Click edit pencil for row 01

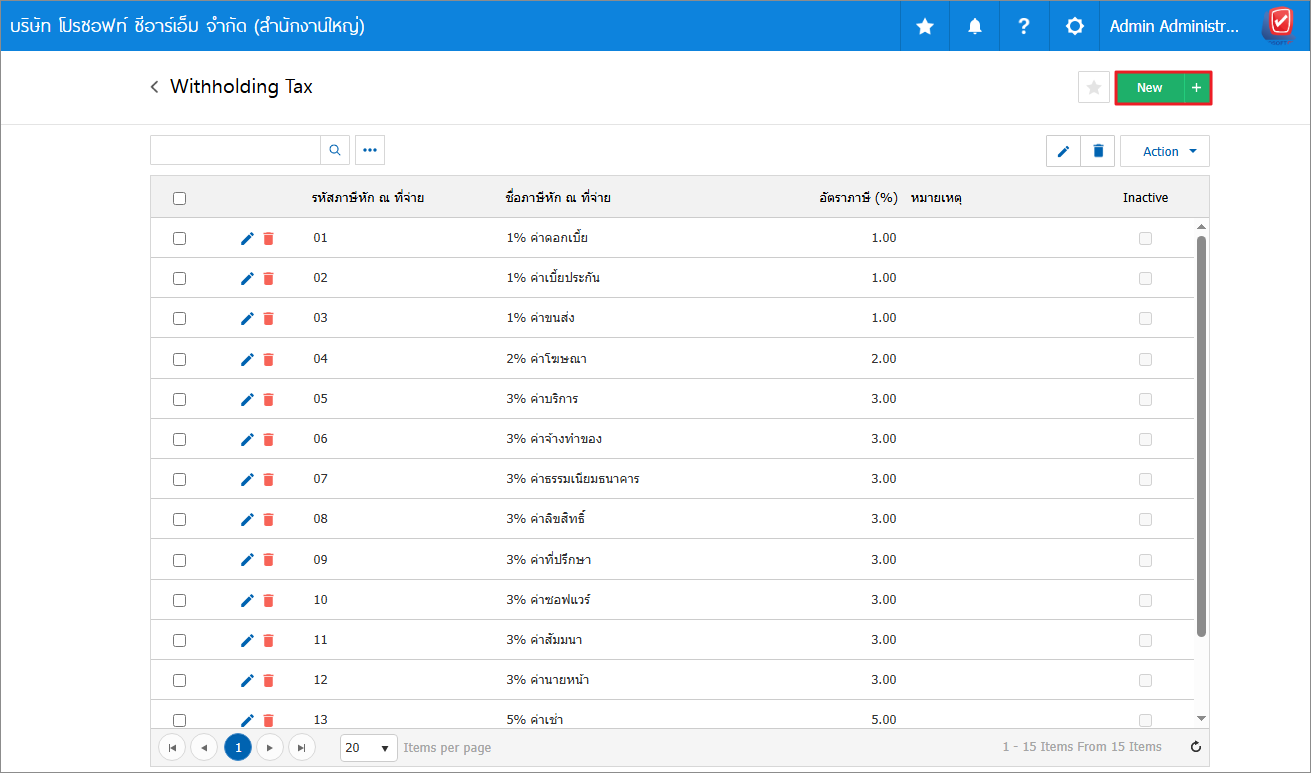pyautogui.click(x=247, y=238)
